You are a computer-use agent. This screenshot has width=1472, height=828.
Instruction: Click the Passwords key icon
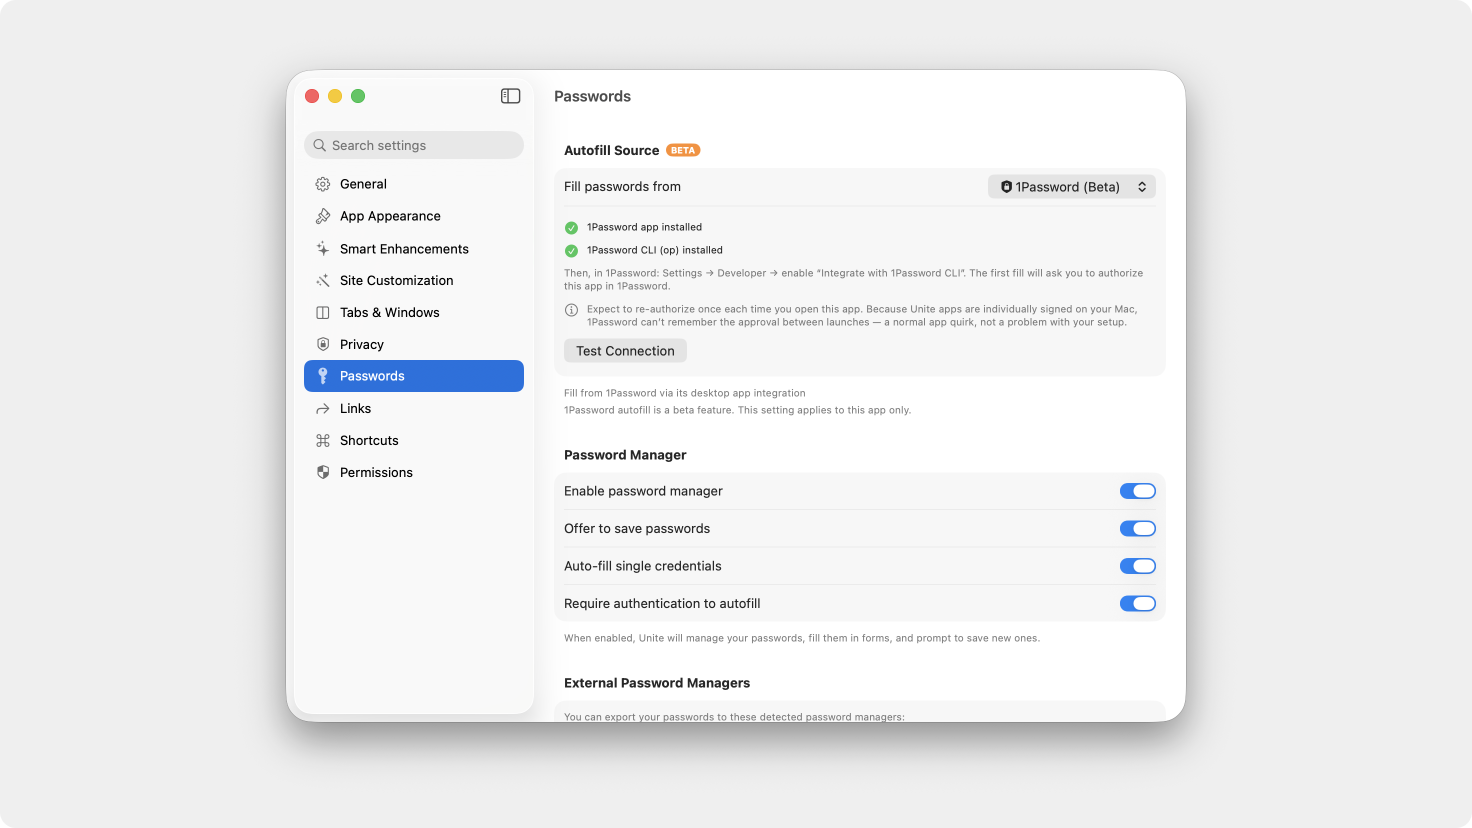click(323, 376)
